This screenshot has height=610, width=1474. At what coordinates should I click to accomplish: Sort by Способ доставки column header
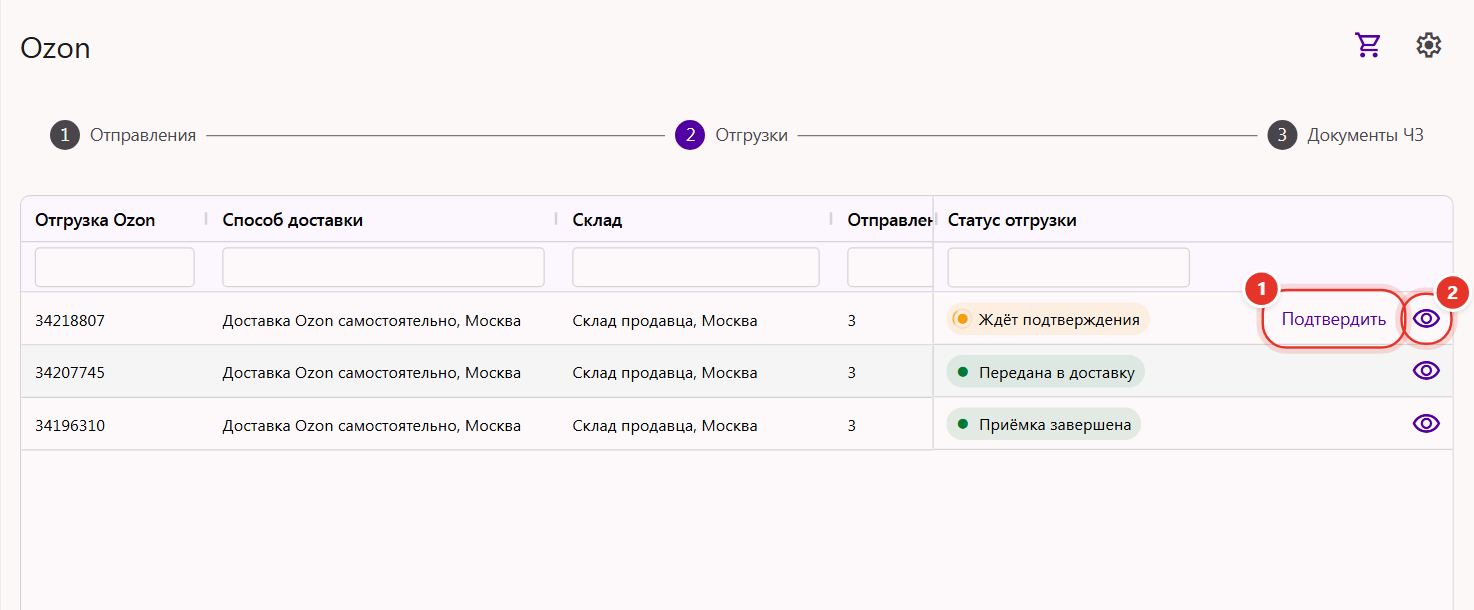(292, 220)
